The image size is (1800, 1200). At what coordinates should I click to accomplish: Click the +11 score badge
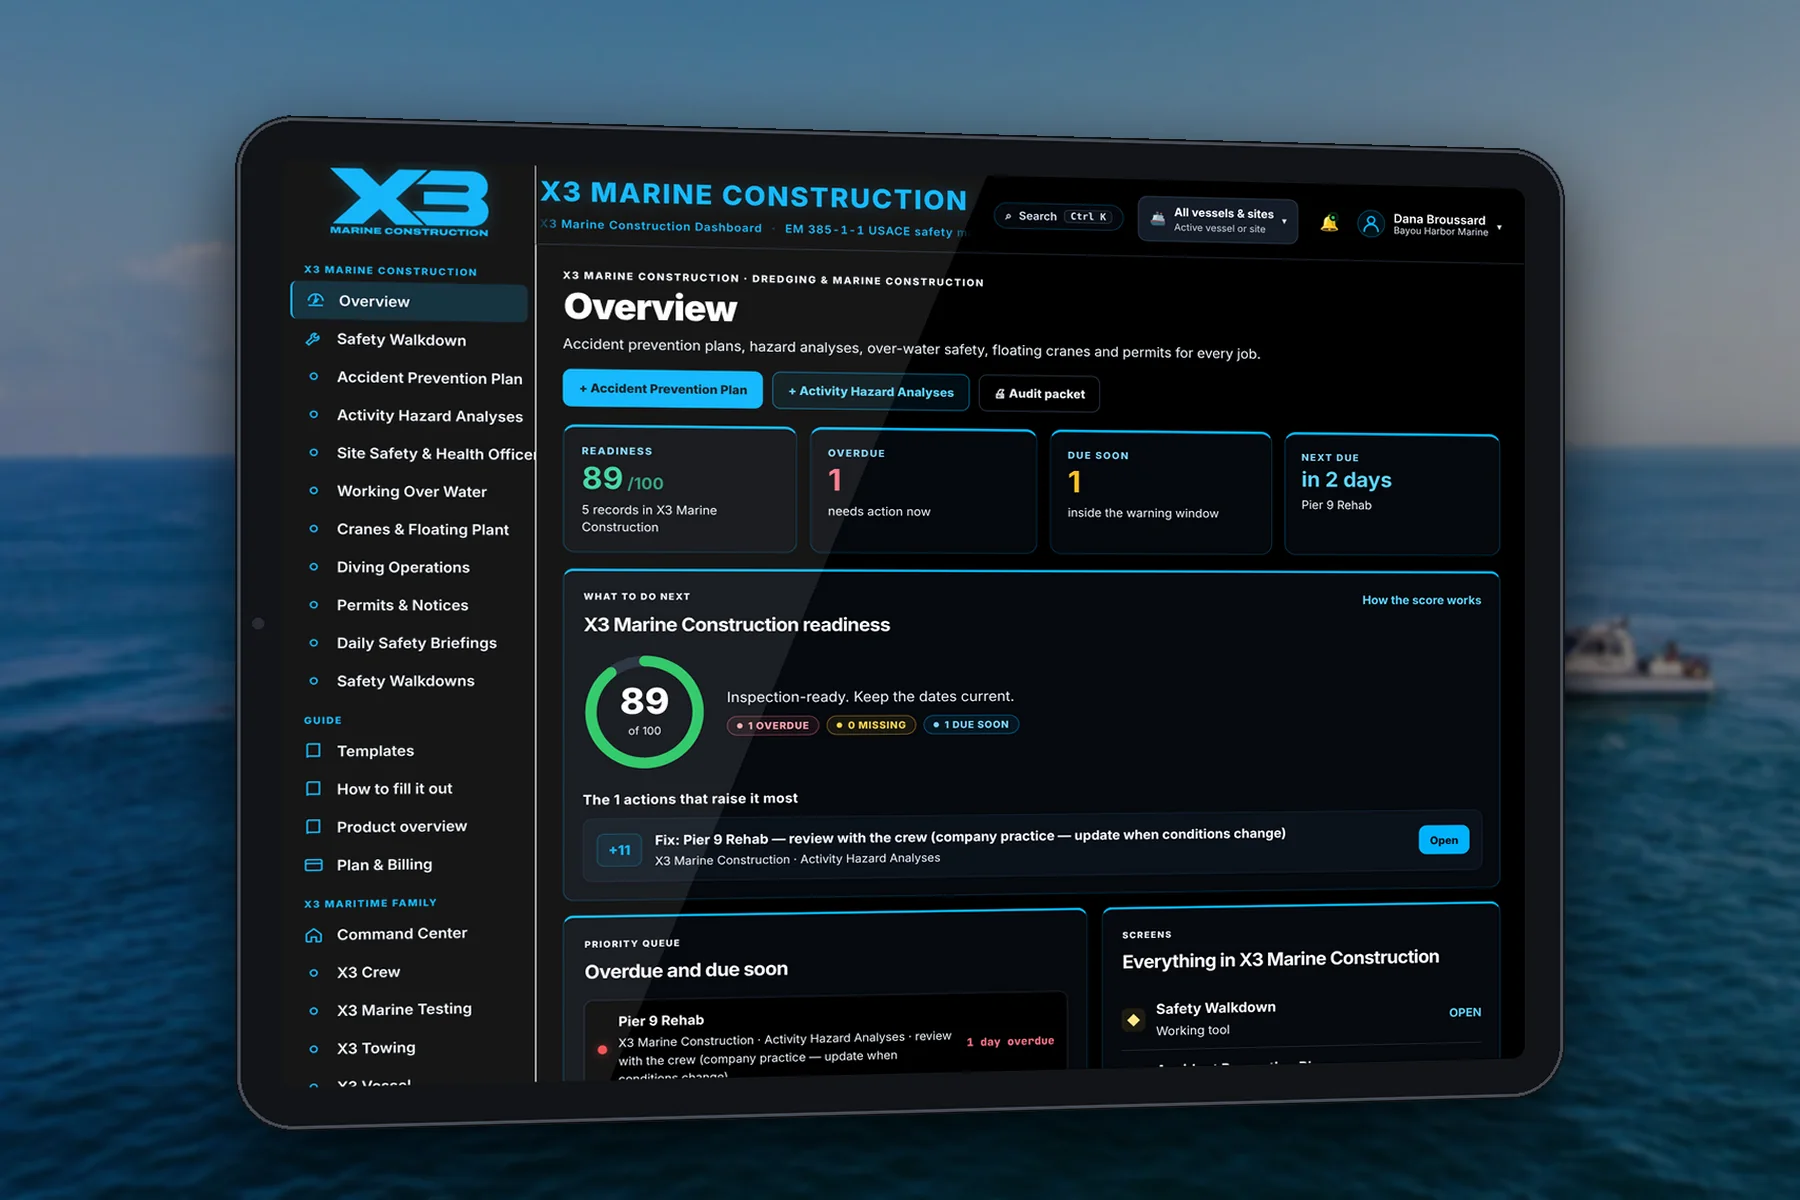(619, 850)
